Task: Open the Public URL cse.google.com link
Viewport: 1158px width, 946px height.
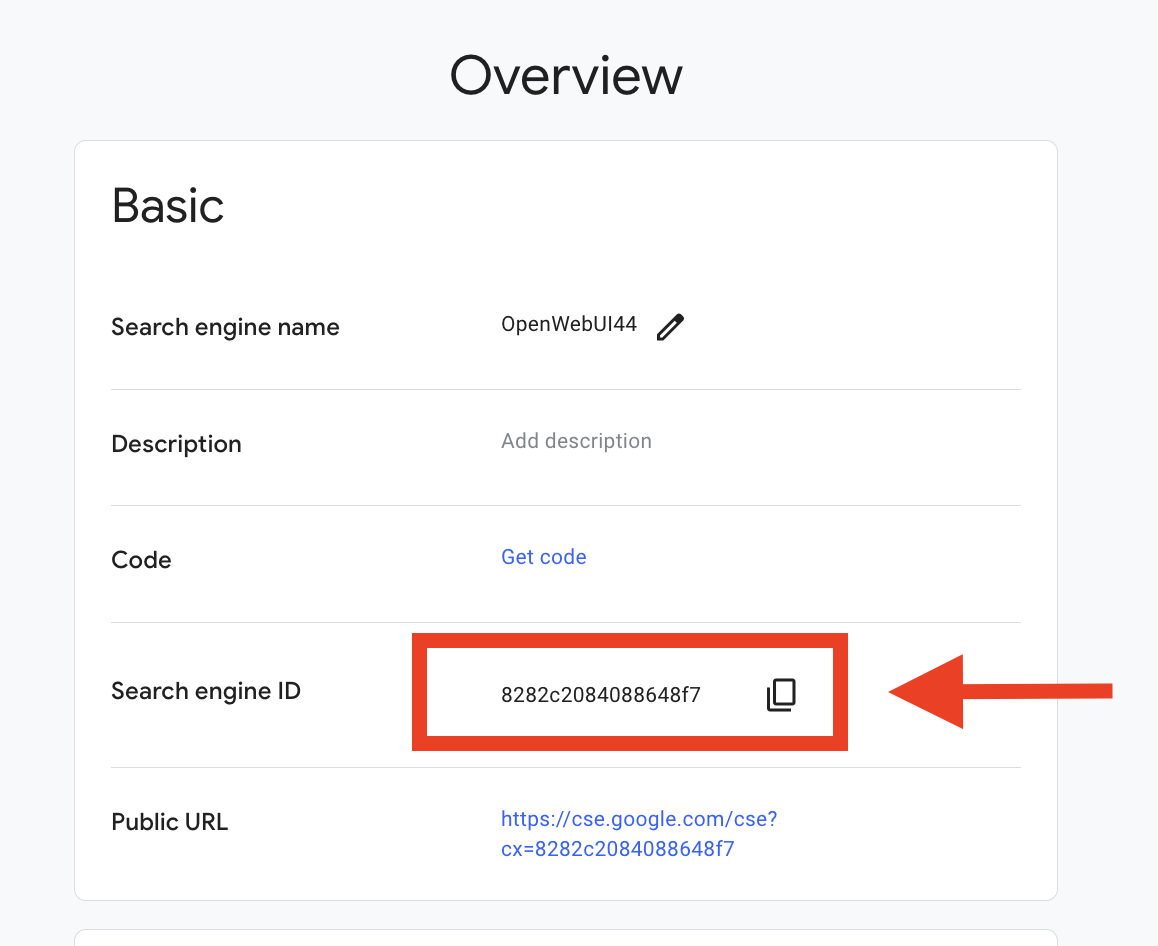Action: 639,834
